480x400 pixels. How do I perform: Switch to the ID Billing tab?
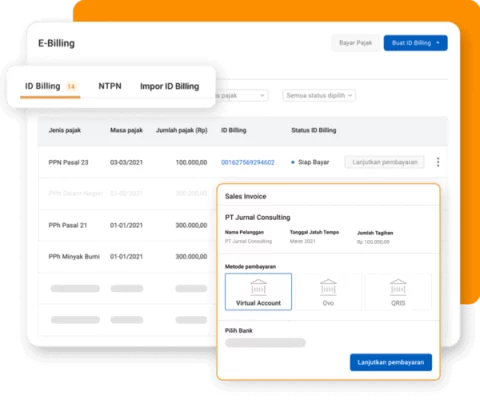pos(43,86)
